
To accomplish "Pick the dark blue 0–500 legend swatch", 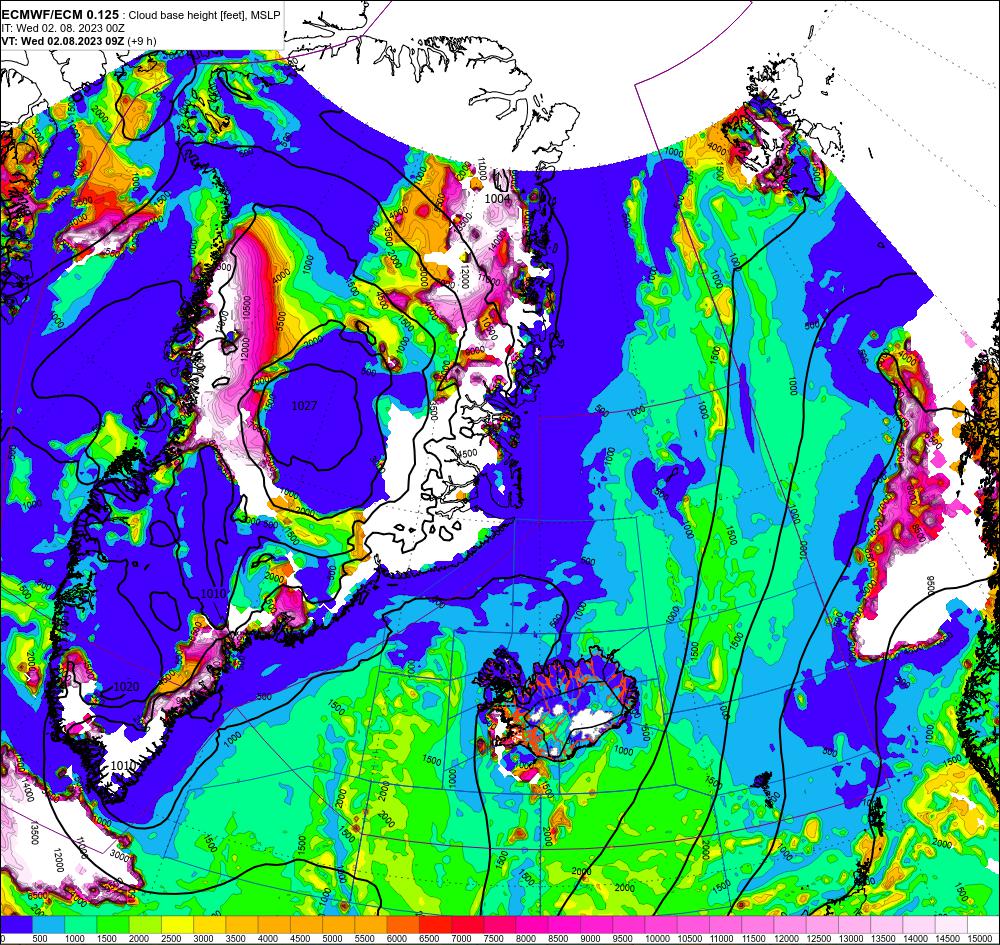I will (x=16, y=924).
